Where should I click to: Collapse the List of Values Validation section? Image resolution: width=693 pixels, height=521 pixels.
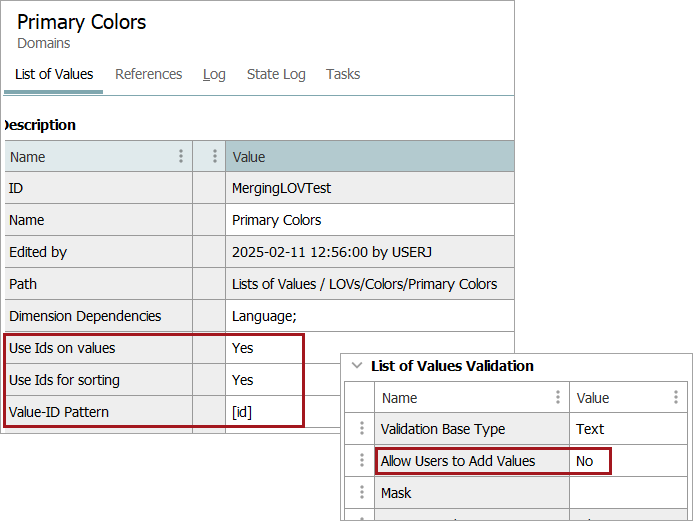point(356,366)
